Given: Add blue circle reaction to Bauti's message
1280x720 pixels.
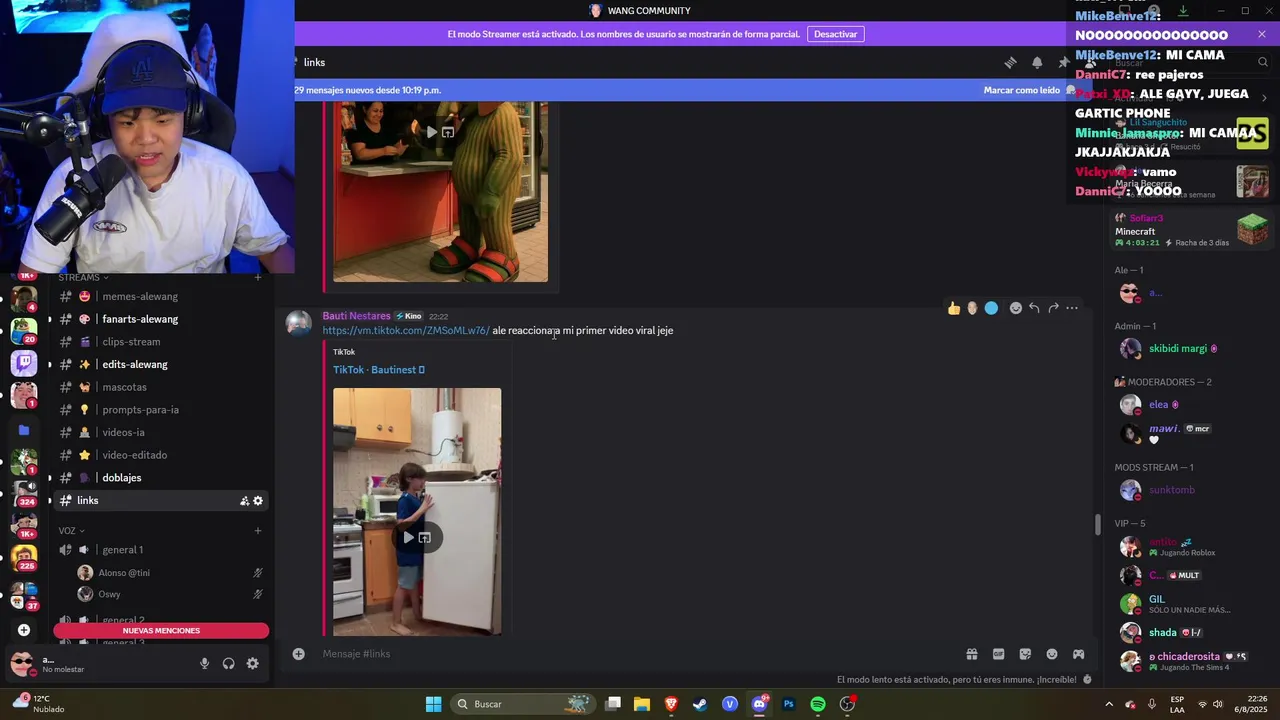Looking at the screenshot, I should click(991, 308).
